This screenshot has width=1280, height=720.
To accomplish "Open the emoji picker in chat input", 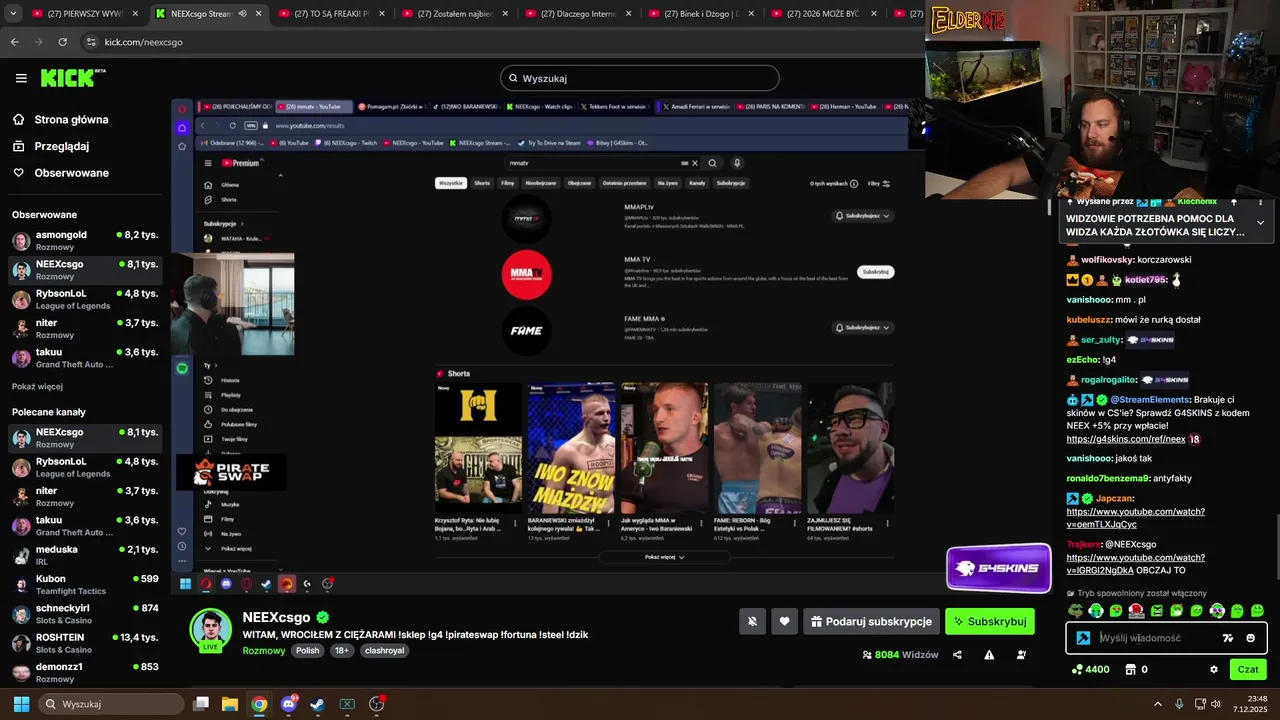I will point(1250,638).
